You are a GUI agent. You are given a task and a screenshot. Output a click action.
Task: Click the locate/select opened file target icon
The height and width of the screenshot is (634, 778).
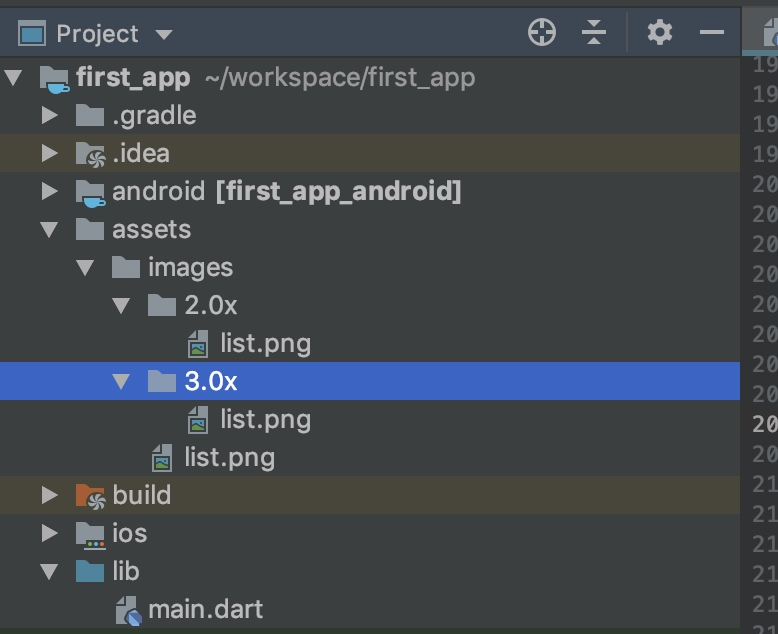[541, 33]
